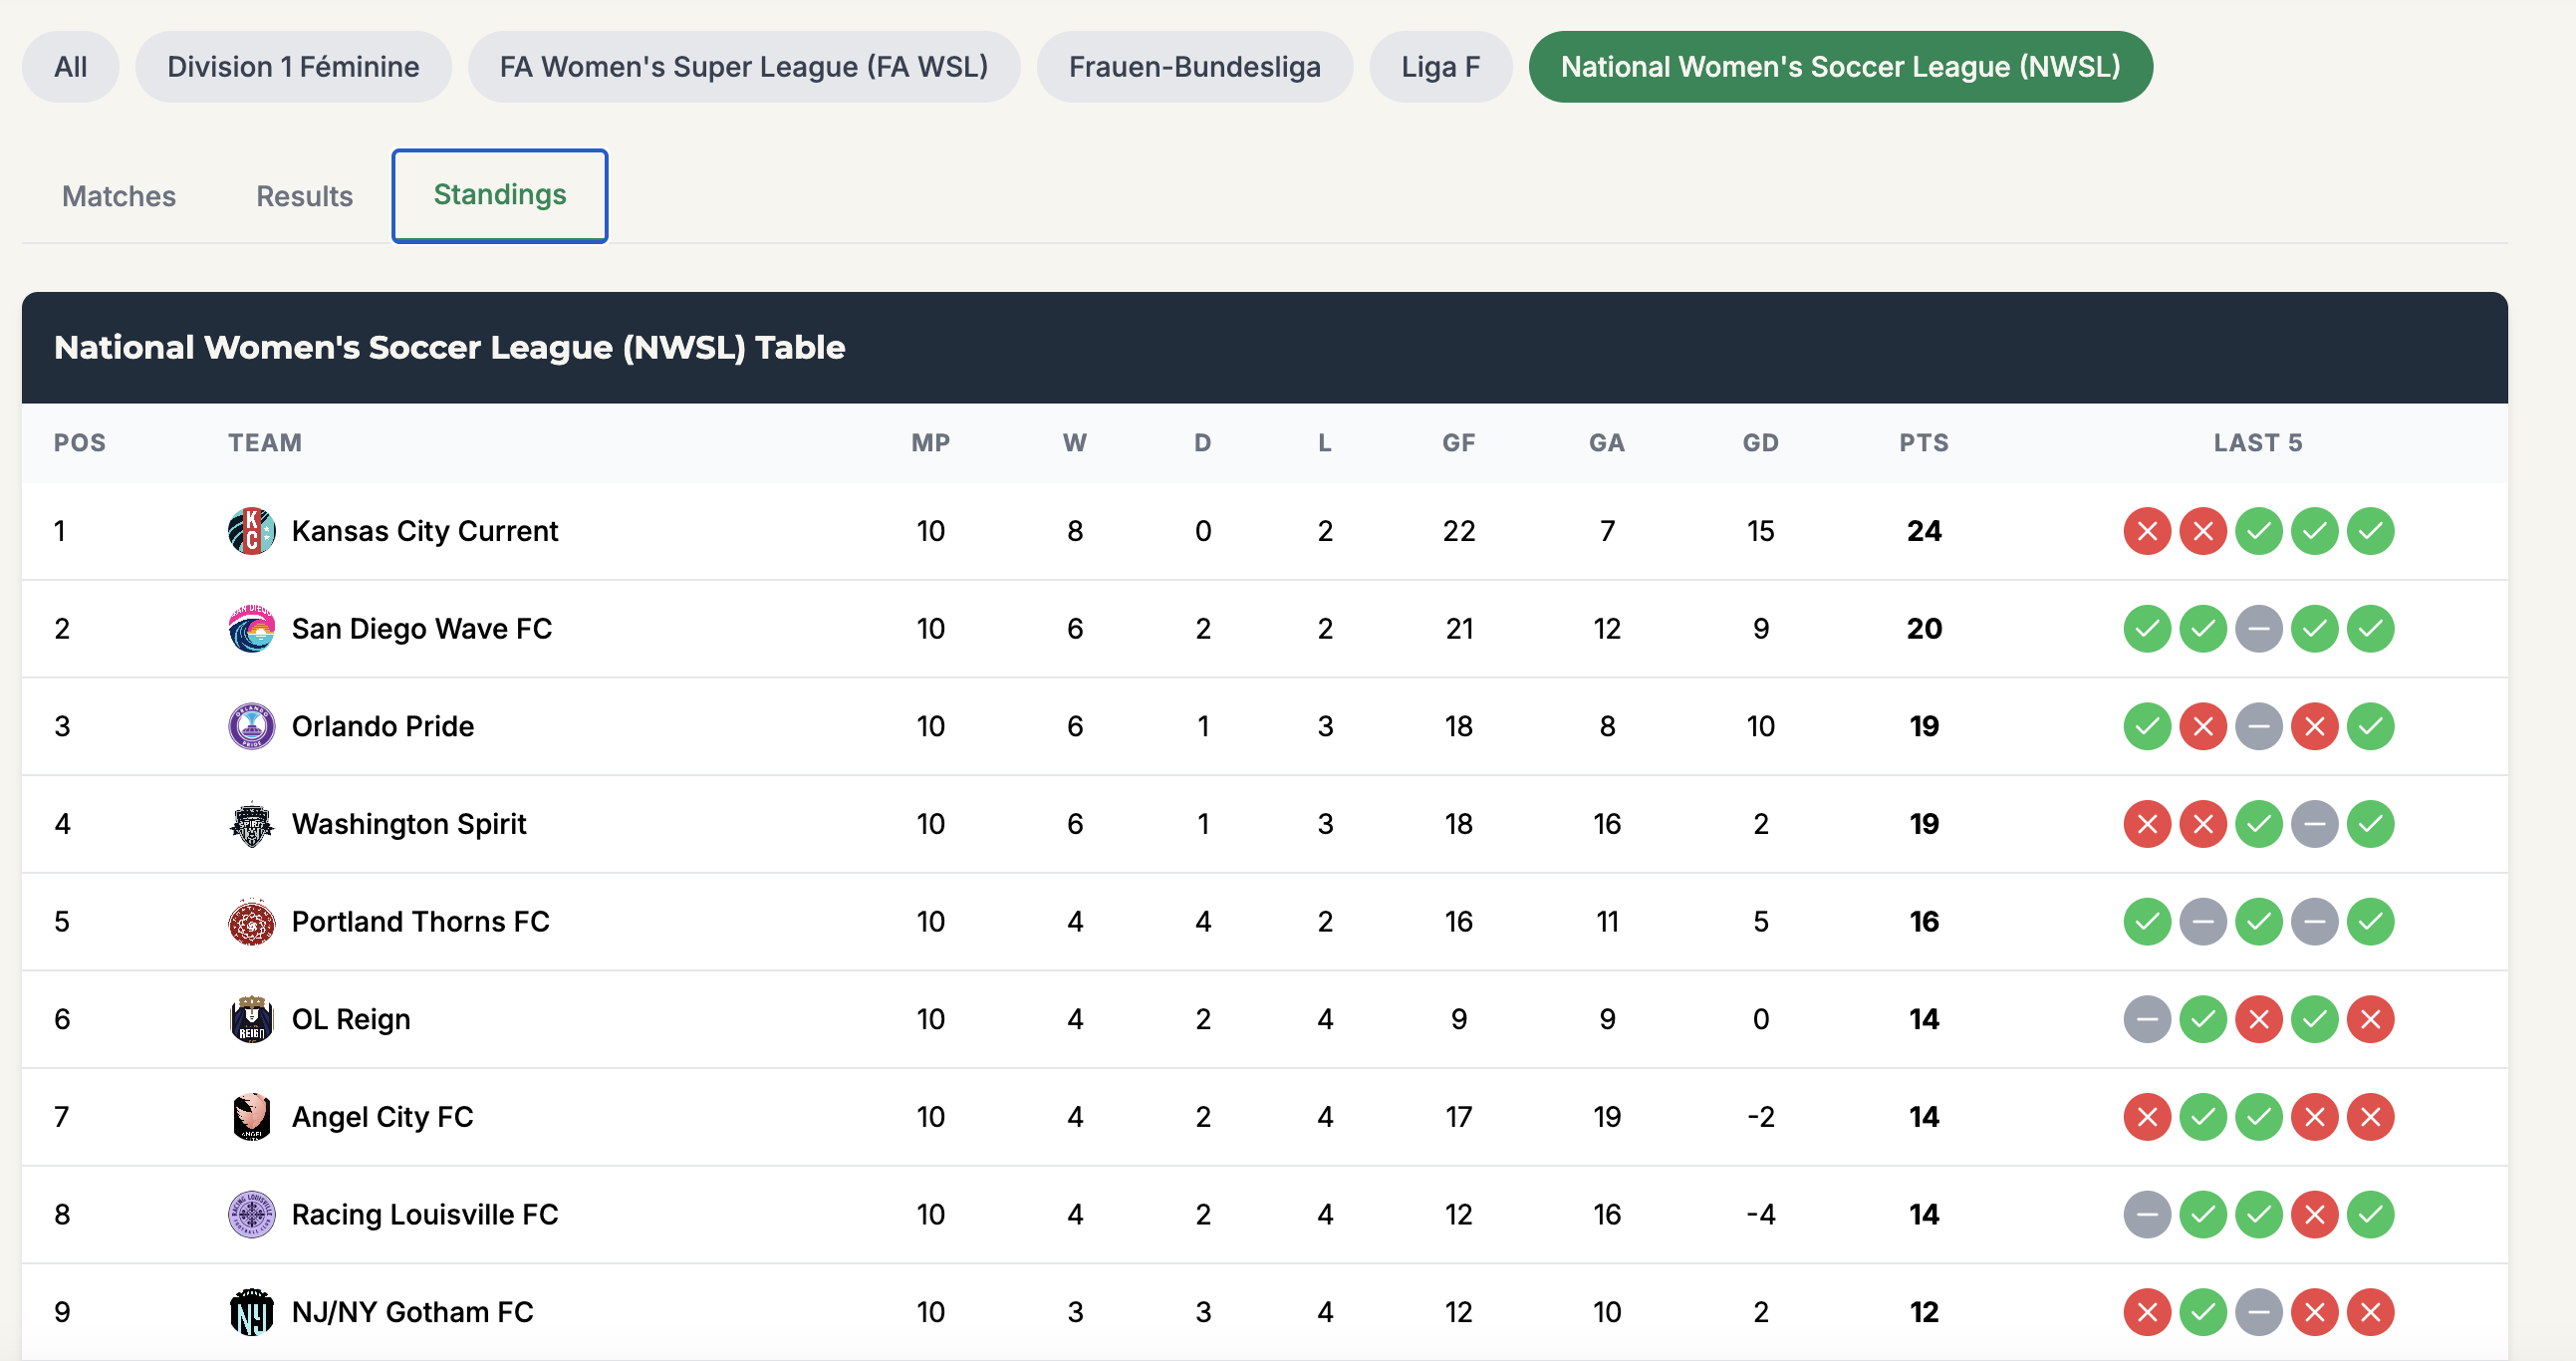2576x1361 pixels.
Task: Click the Kansas City Current team name
Action: tap(425, 531)
